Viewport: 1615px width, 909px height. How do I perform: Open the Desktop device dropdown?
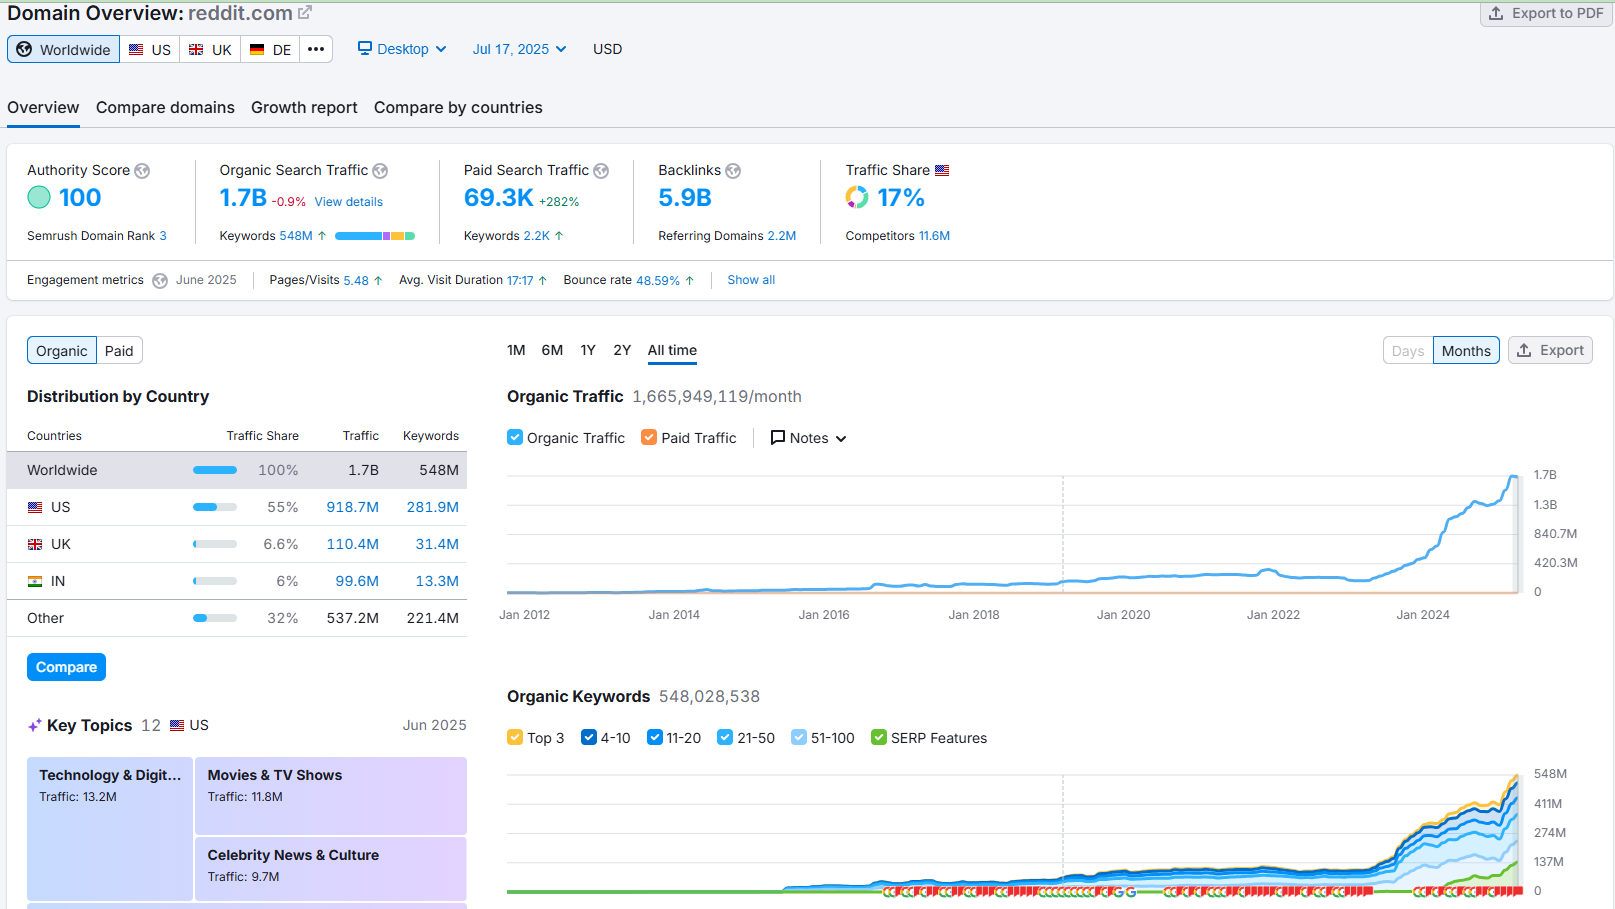(x=402, y=49)
